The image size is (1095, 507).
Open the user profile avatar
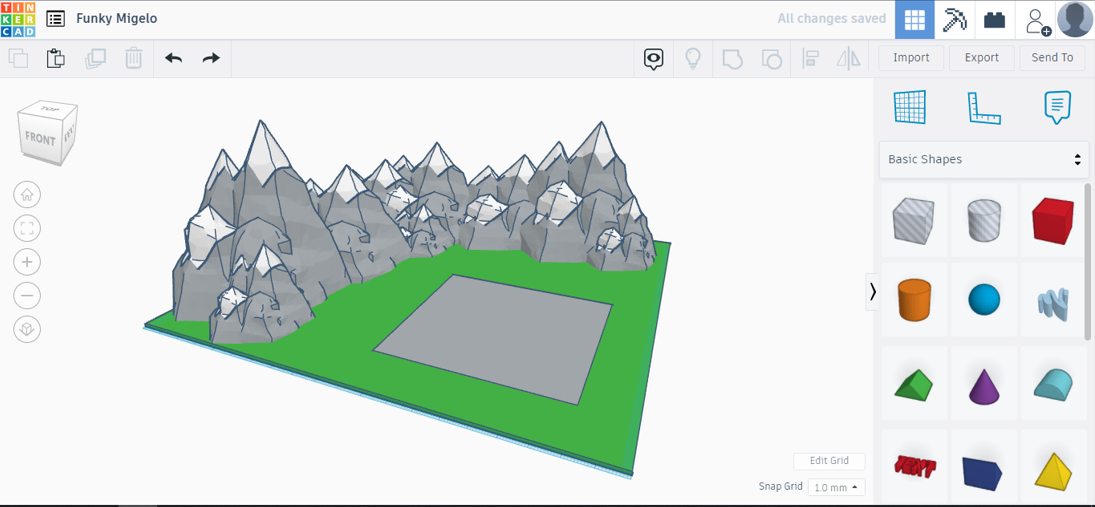tap(1075, 20)
